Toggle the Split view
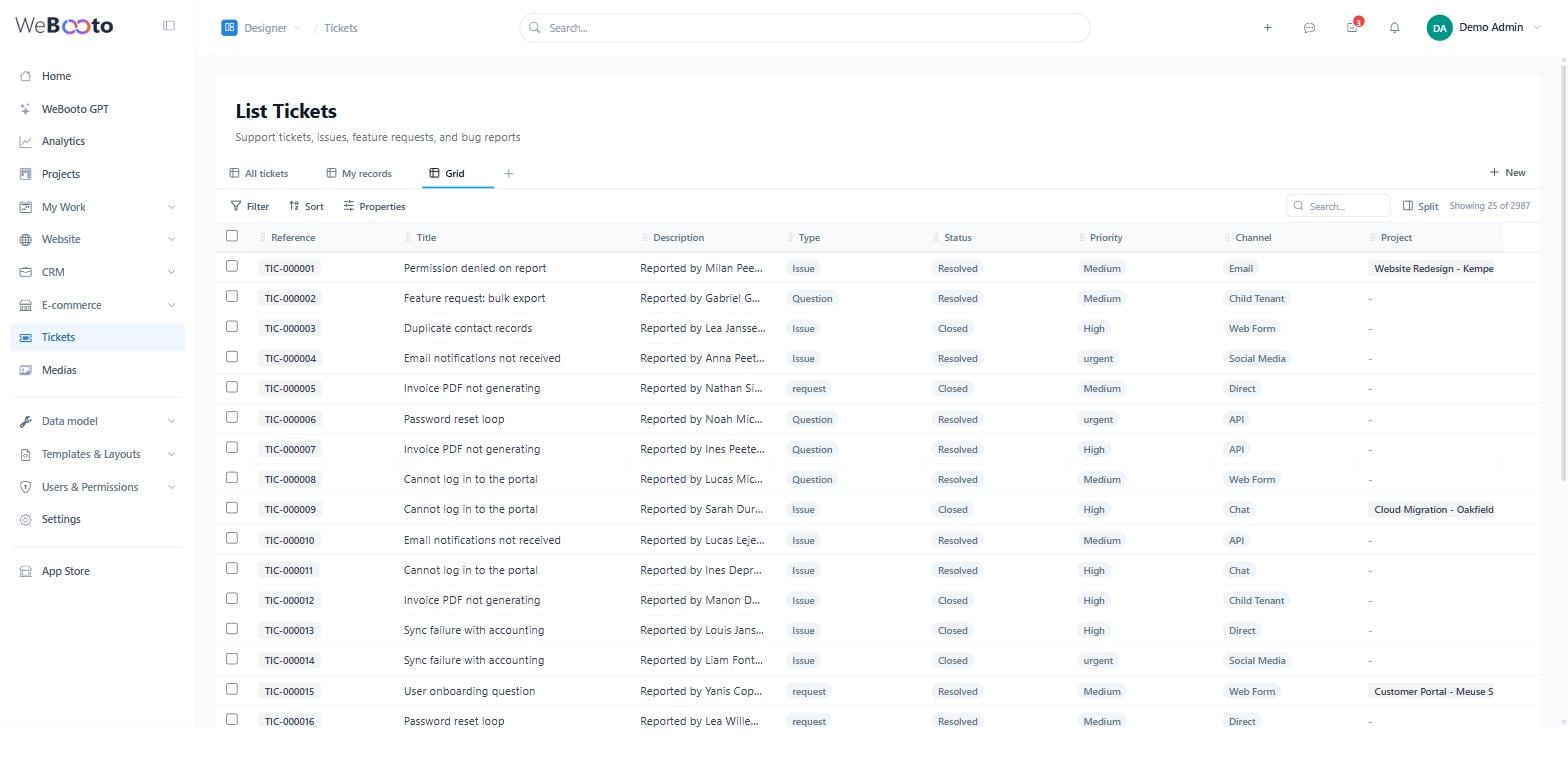 tap(1420, 206)
